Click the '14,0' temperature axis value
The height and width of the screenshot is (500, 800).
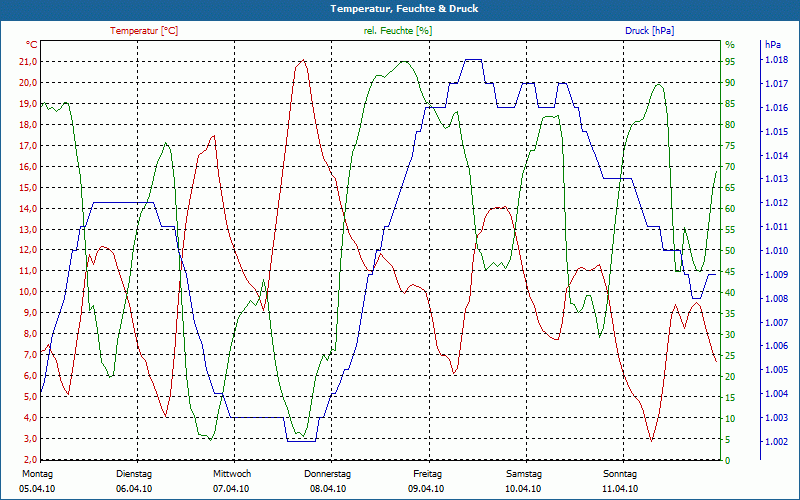click(x=28, y=208)
